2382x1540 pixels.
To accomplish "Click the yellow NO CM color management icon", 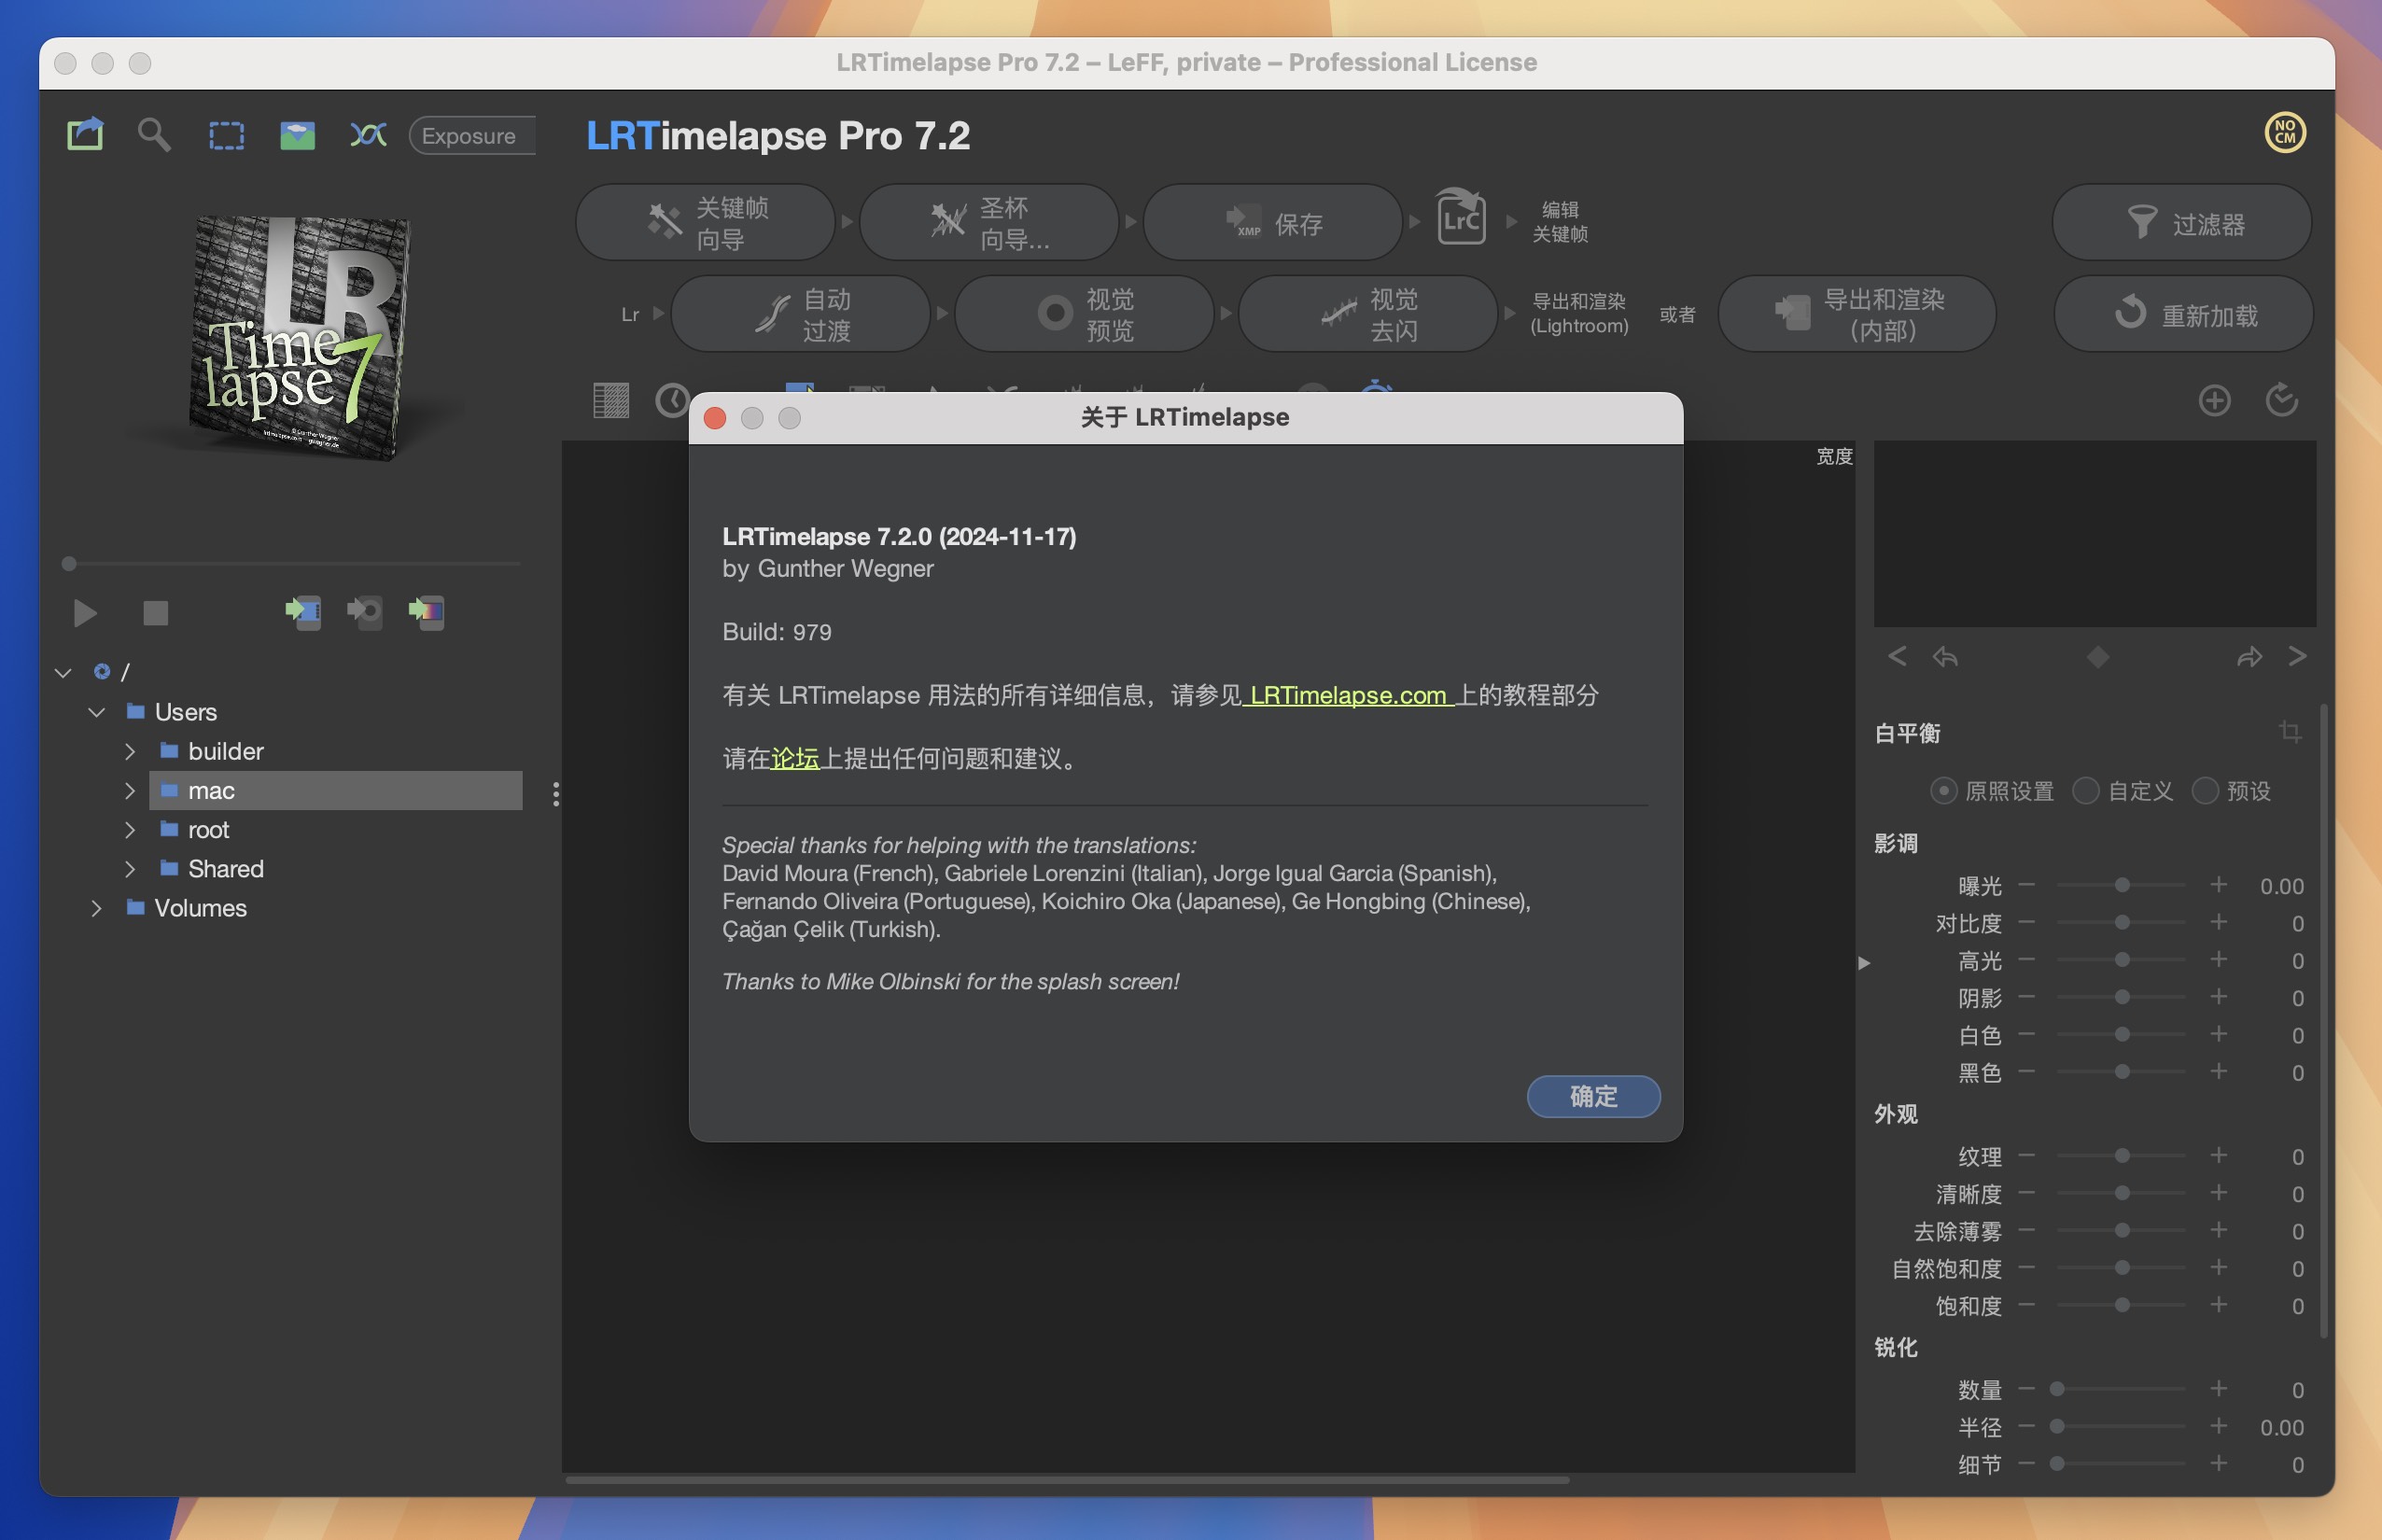I will [2285, 132].
